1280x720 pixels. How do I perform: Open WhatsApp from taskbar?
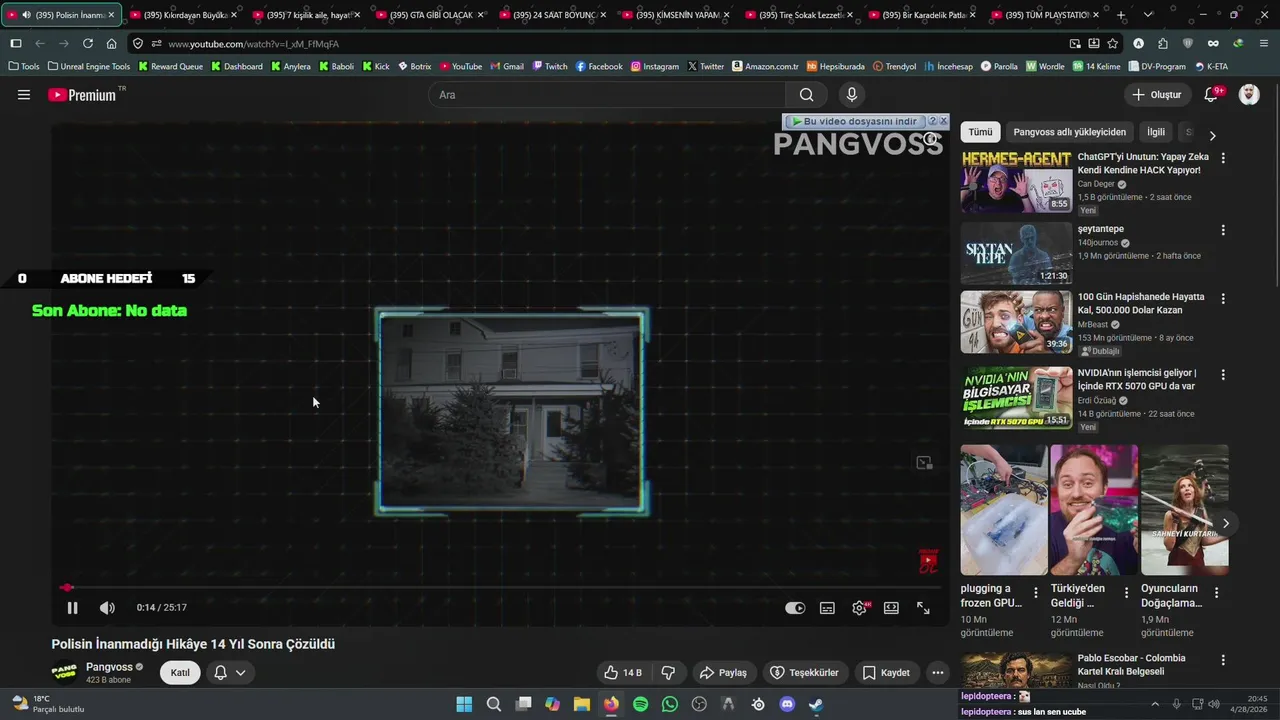point(670,704)
